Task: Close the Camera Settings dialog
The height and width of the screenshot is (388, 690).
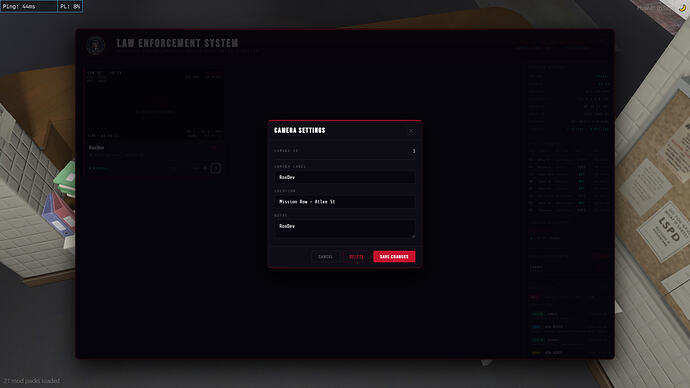Action: tap(411, 131)
